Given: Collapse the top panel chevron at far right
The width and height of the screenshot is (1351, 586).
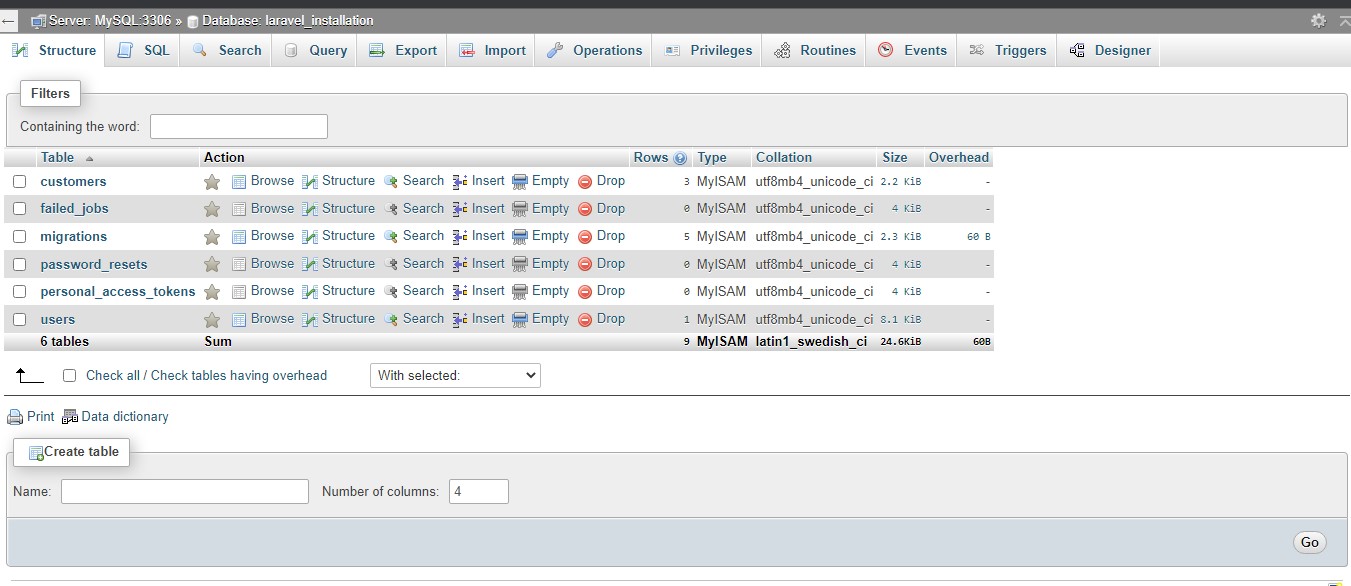Looking at the screenshot, I should [1344, 20].
